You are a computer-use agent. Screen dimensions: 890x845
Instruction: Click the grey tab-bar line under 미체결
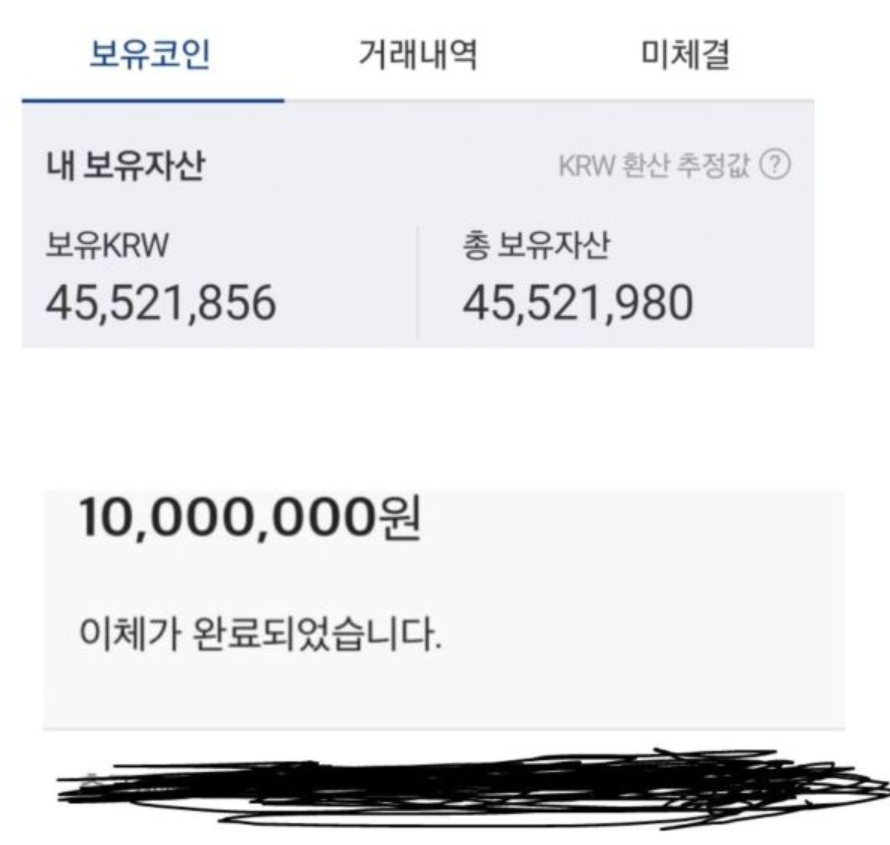685,100
